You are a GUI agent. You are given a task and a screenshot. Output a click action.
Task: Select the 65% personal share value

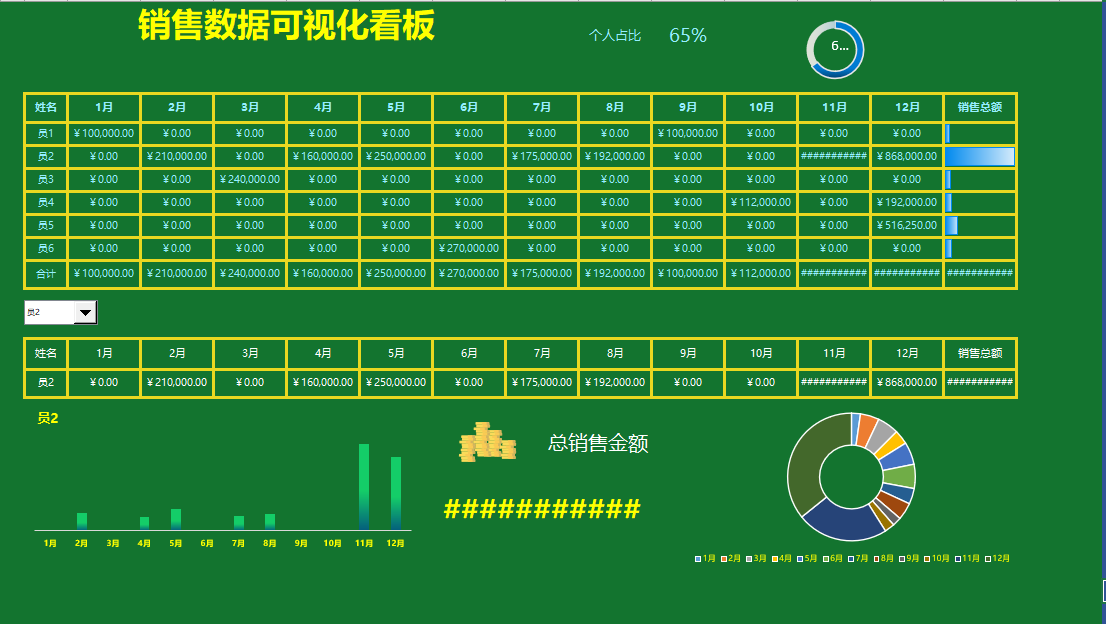(x=688, y=35)
